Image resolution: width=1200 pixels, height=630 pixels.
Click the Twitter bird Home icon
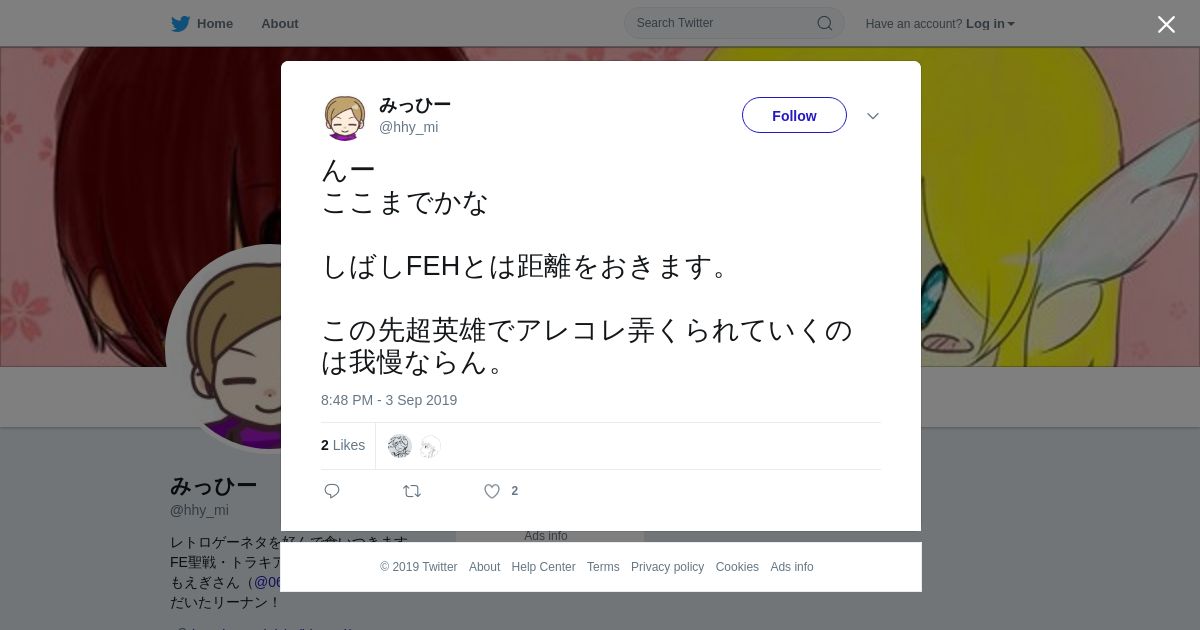click(180, 23)
